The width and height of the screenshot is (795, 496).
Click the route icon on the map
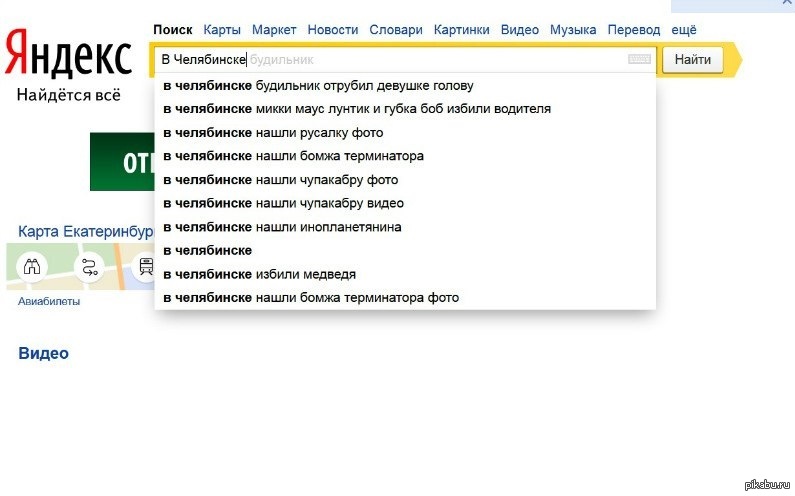tap(90, 267)
